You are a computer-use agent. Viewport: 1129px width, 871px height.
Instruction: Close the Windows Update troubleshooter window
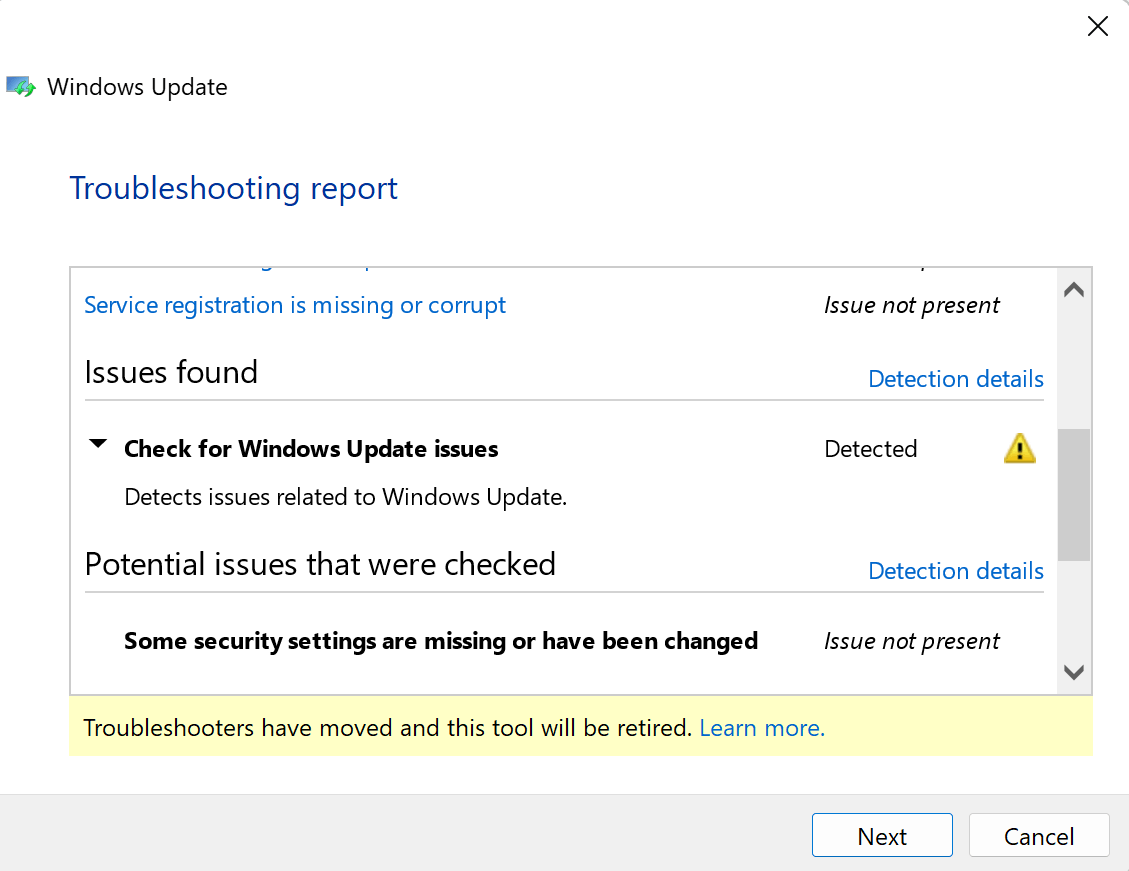(x=1097, y=27)
